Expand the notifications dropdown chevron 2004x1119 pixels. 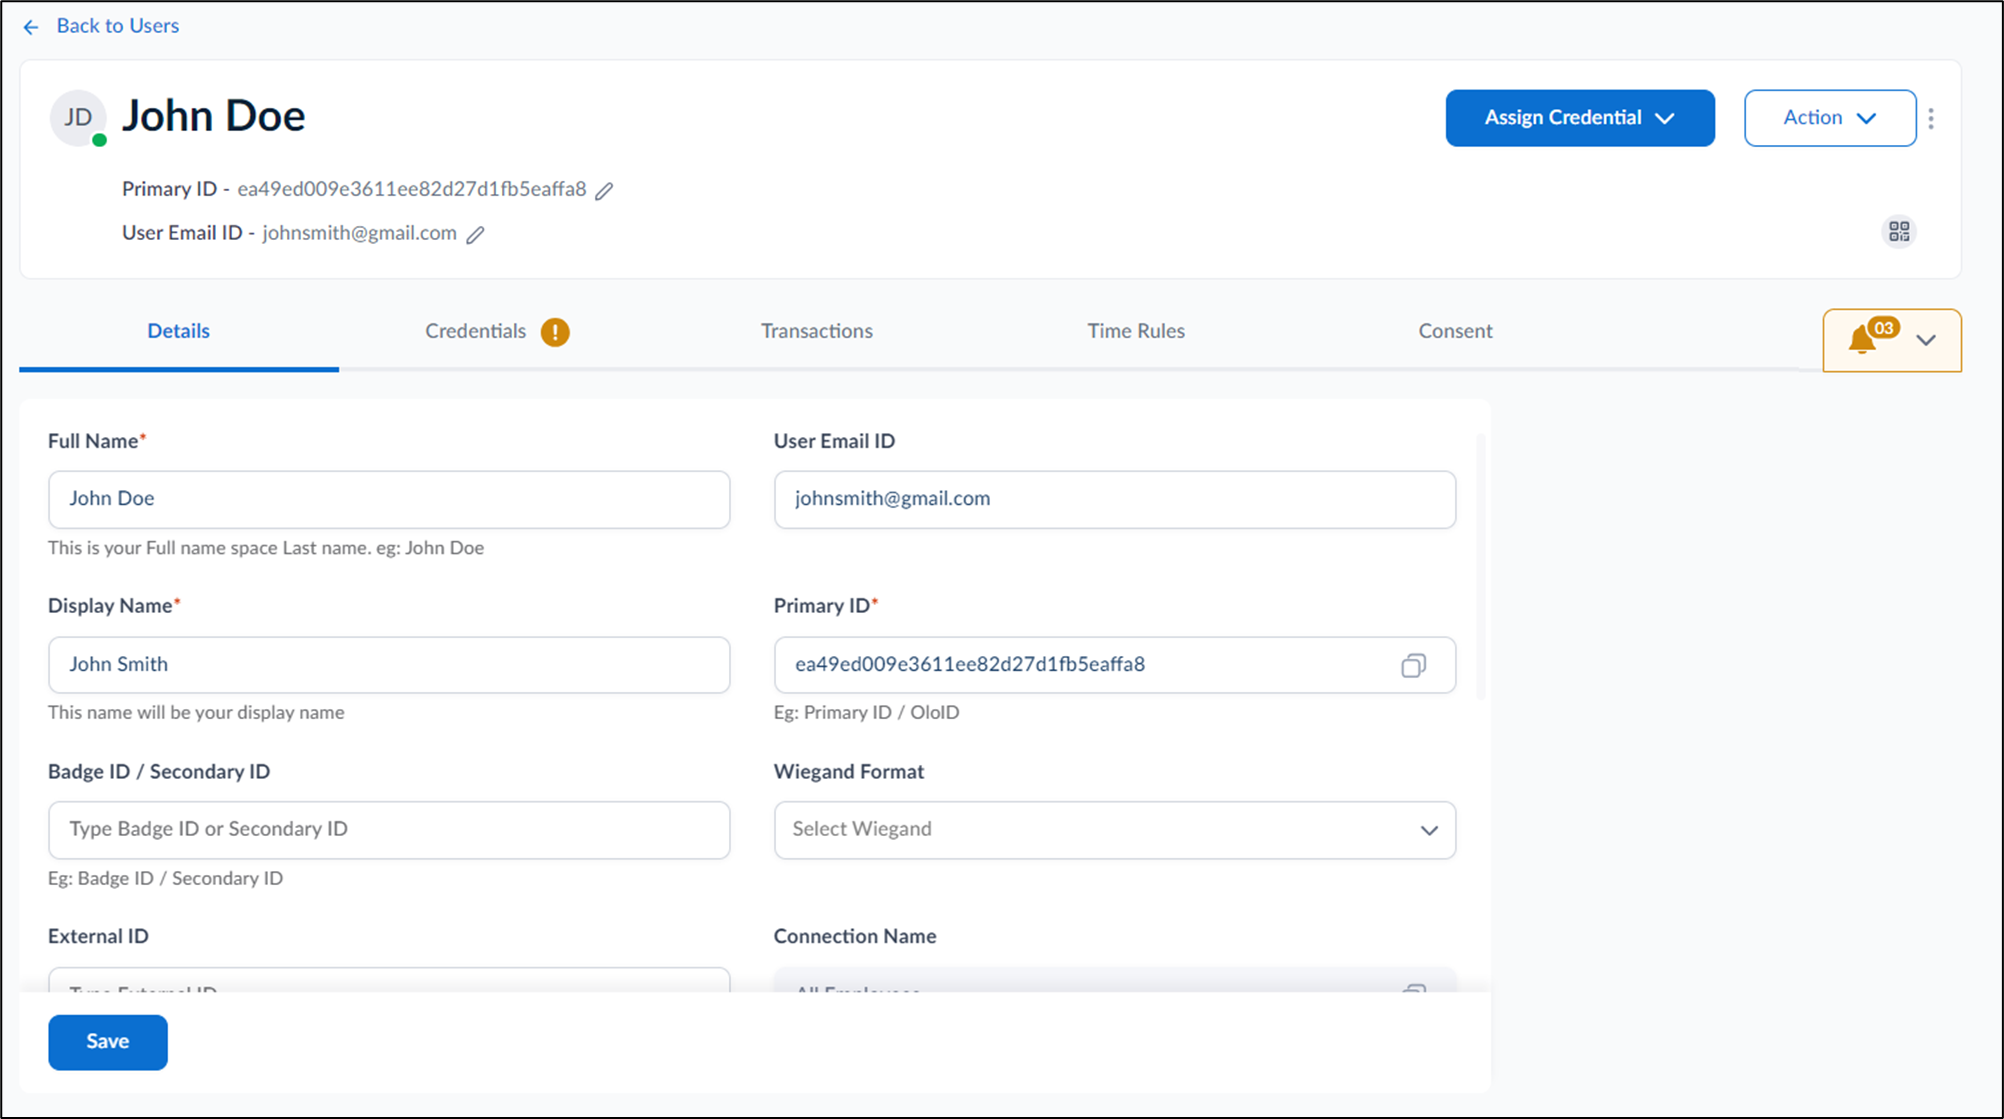pyautogui.click(x=1926, y=341)
